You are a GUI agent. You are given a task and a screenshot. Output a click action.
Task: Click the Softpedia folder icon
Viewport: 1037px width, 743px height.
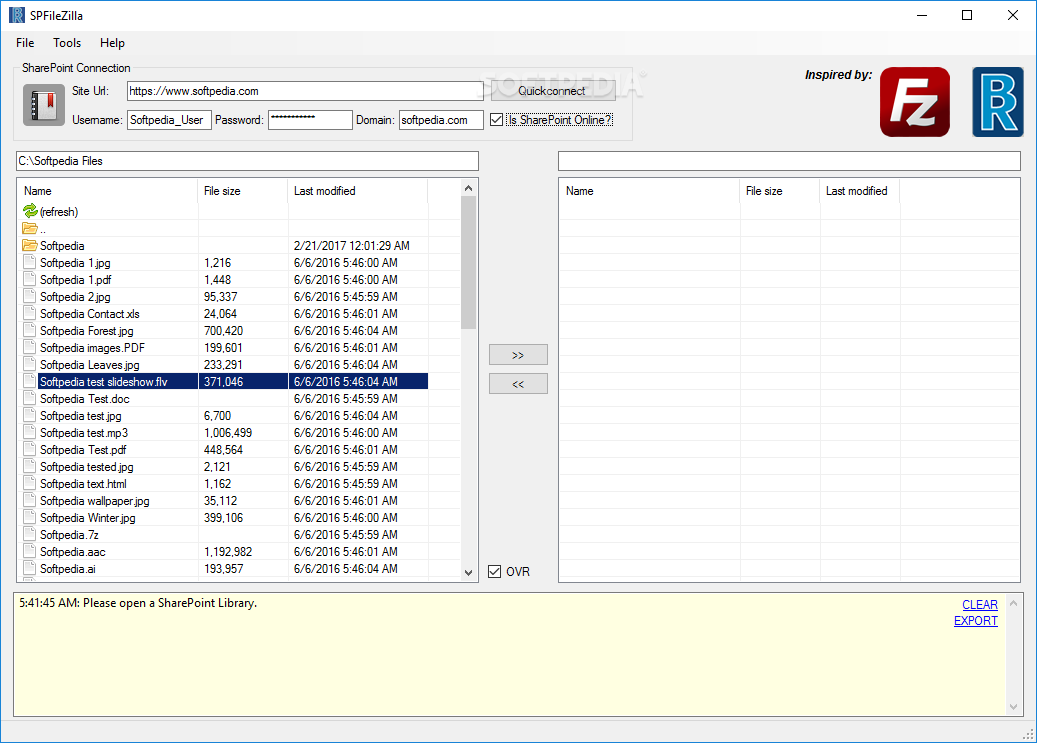30,245
